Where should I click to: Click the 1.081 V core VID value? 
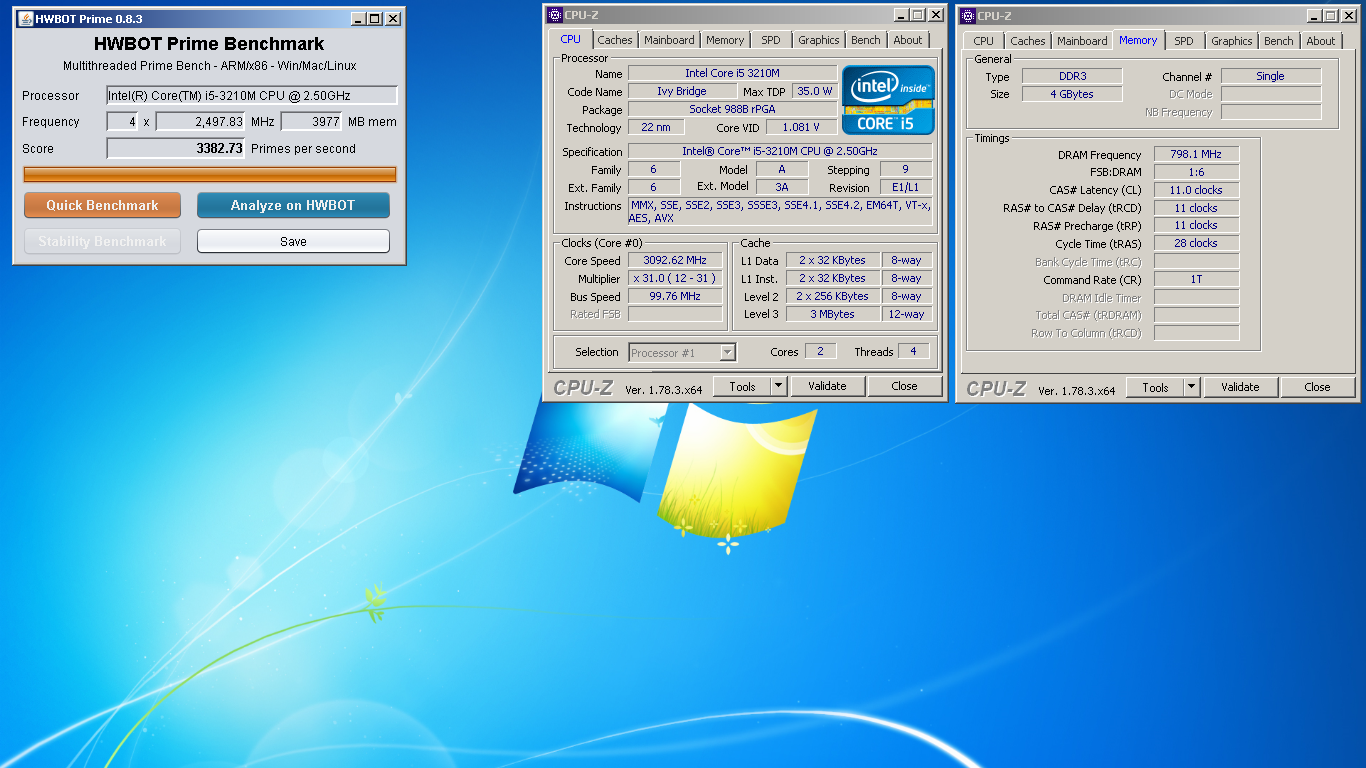point(802,127)
